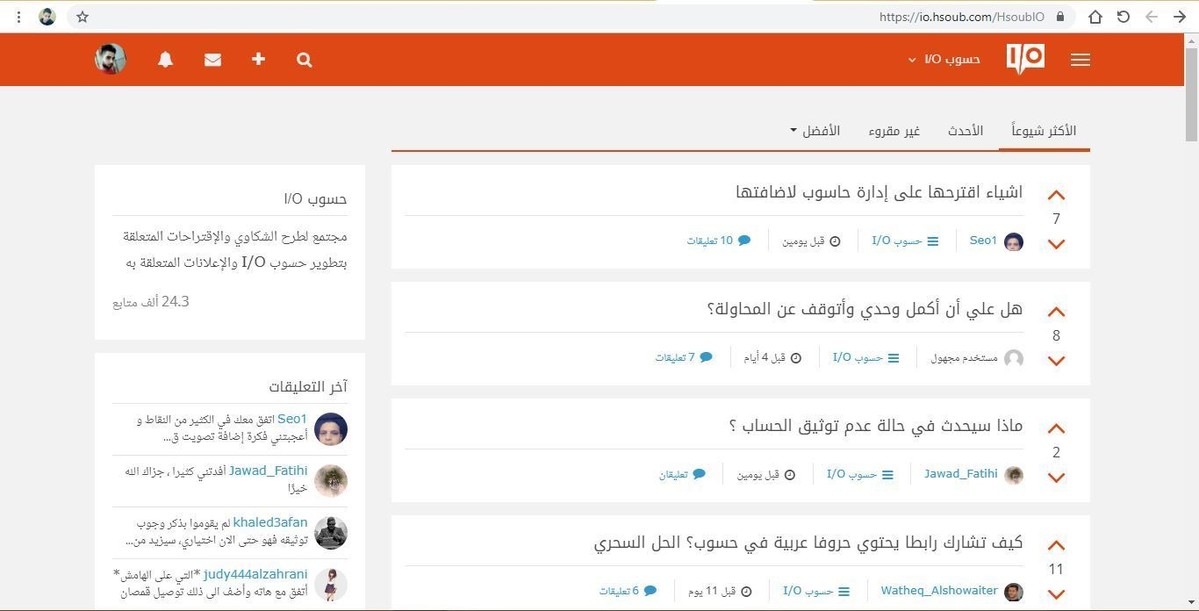Click the Seo1 author name in first post

click(x=983, y=240)
